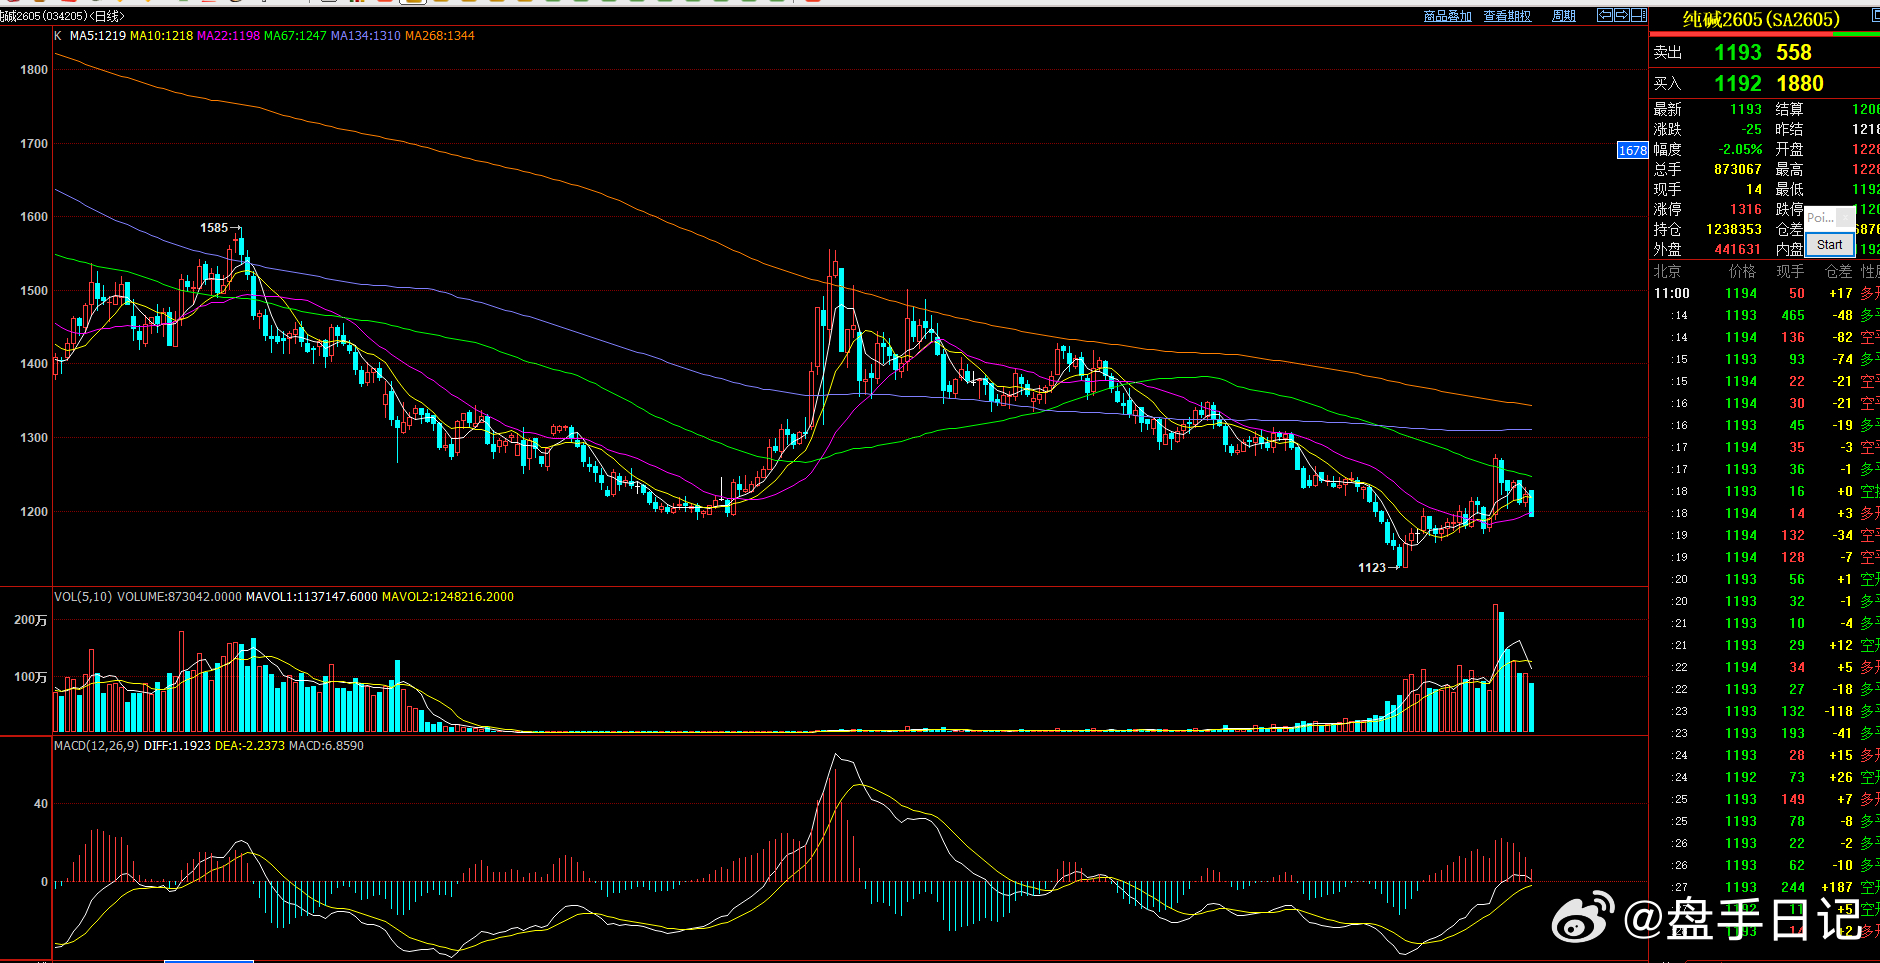The width and height of the screenshot is (1880, 963).
Task: Click the DIFF:1.1923 readout
Action: (177, 746)
